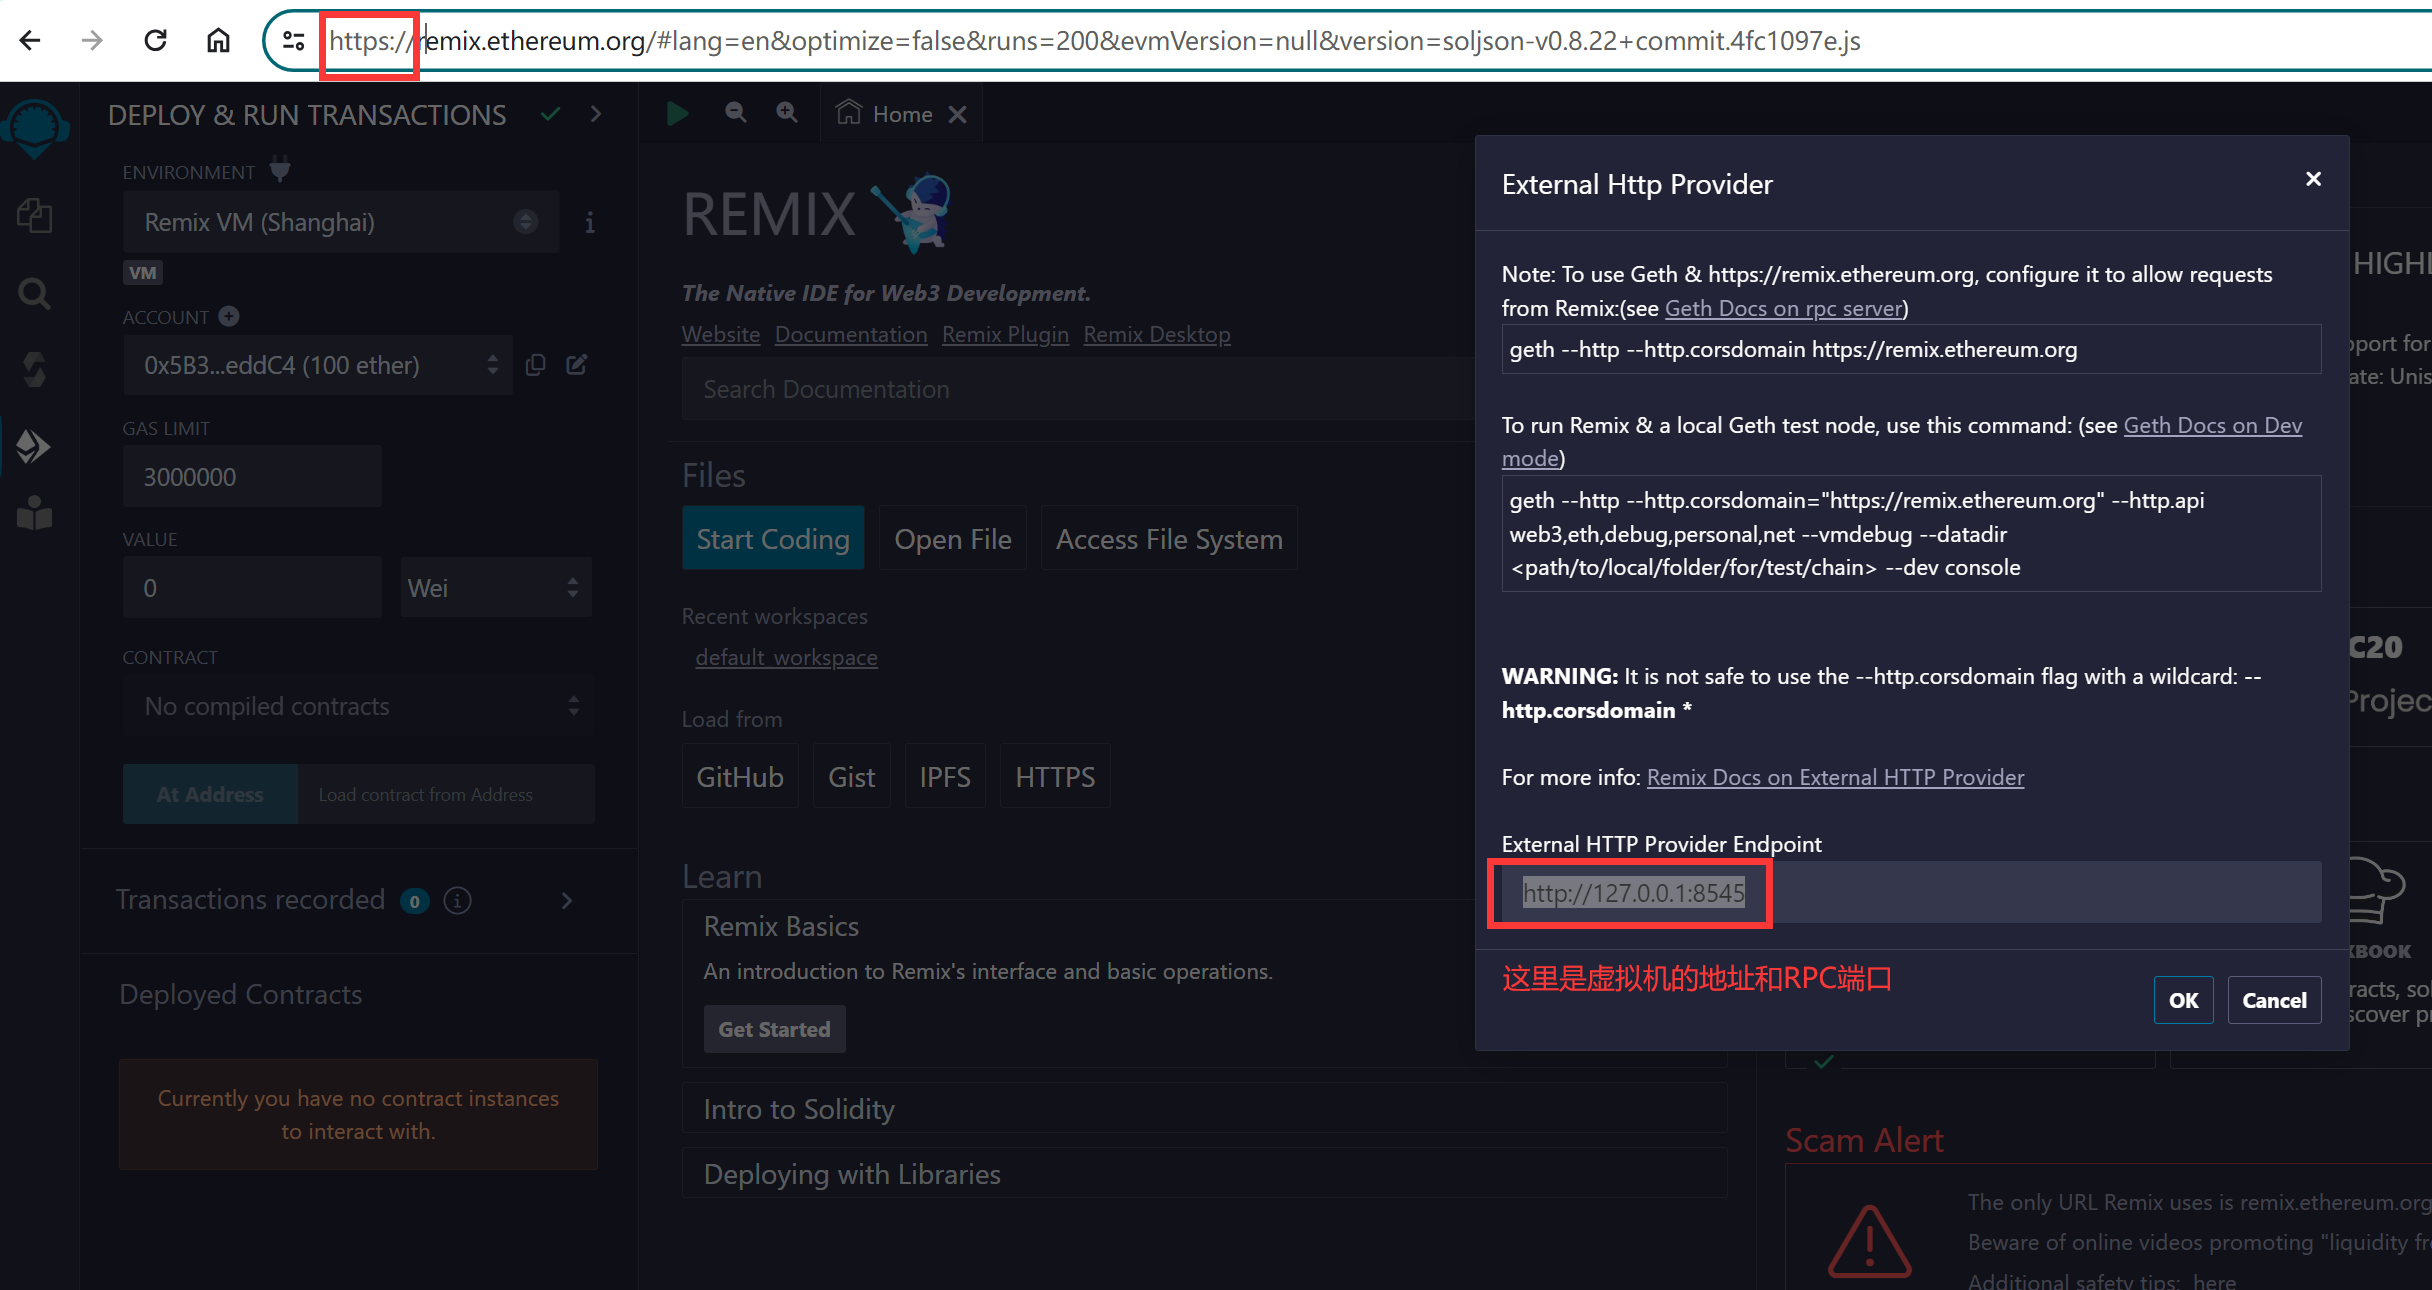Click the Open File button

[x=953, y=539]
